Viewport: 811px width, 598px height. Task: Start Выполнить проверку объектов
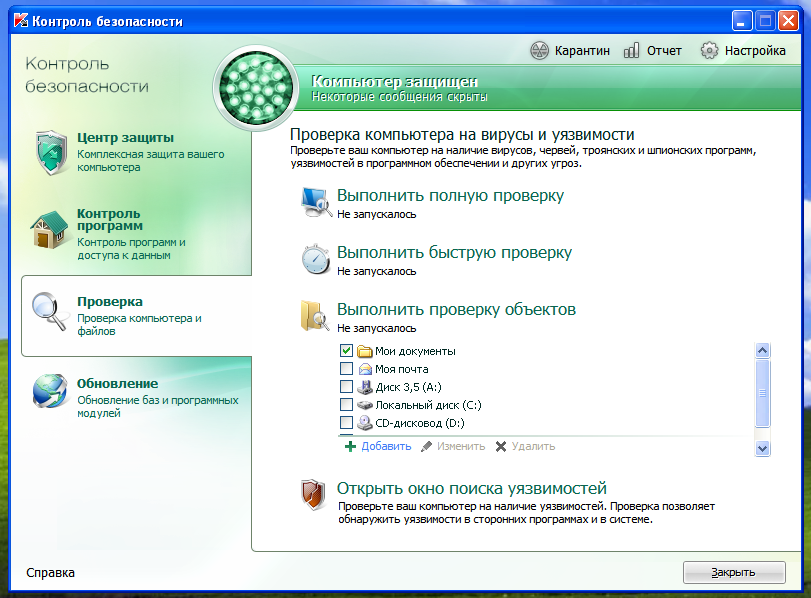click(457, 309)
